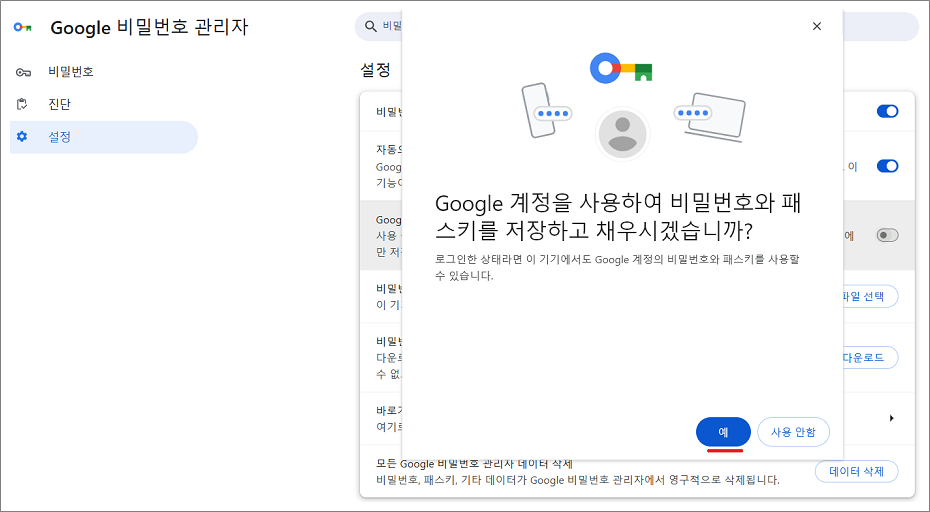Click the profile avatar illustration in dialog

pos(622,134)
